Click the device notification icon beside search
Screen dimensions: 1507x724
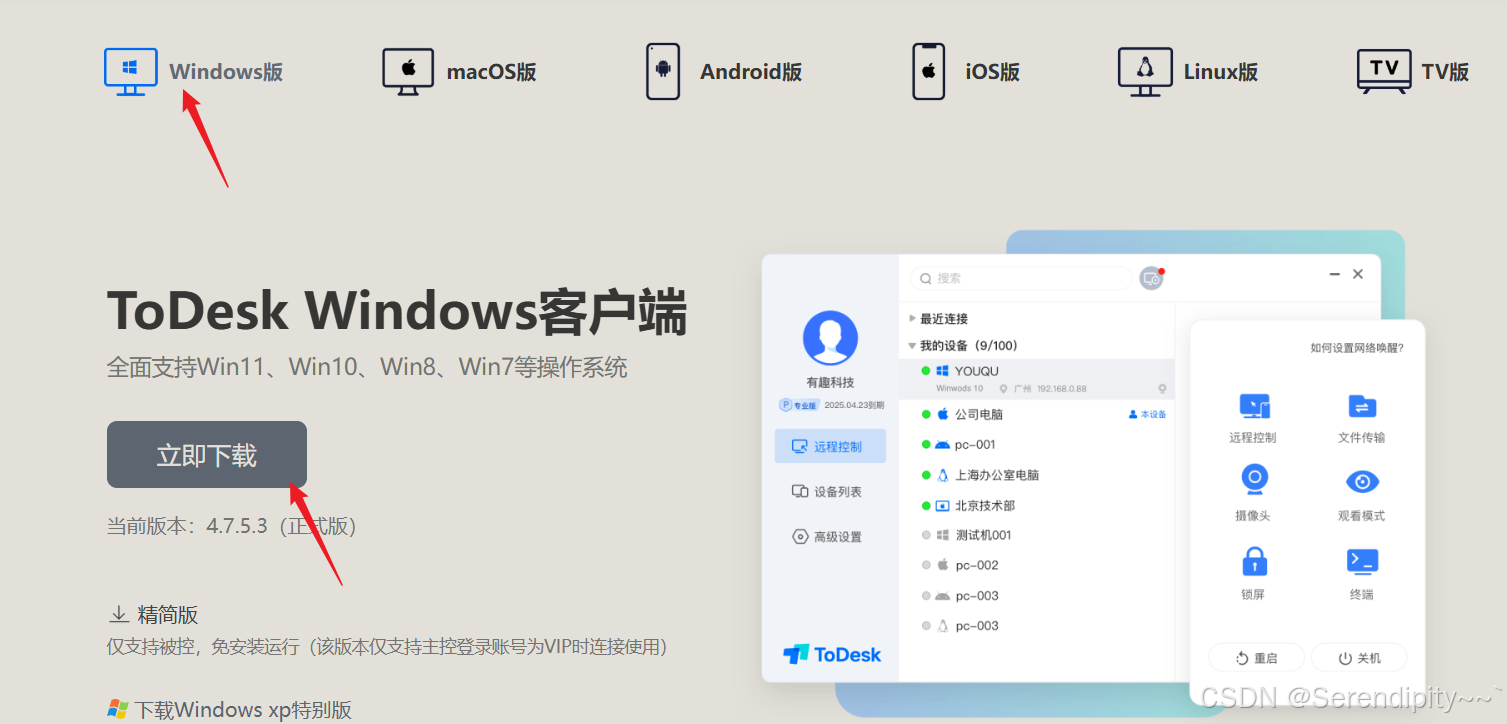point(1151,278)
